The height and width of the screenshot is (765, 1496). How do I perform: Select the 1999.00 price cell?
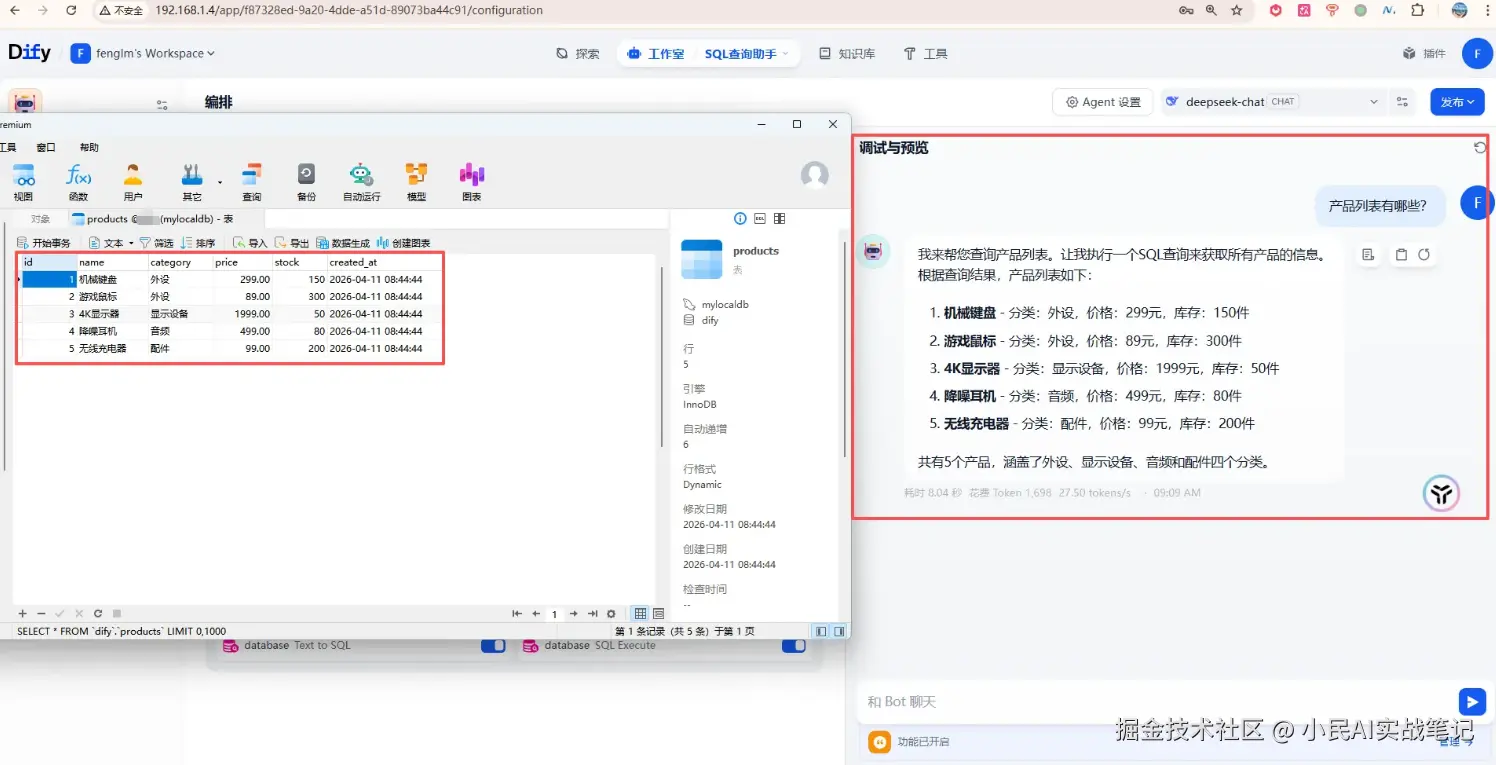click(242, 314)
